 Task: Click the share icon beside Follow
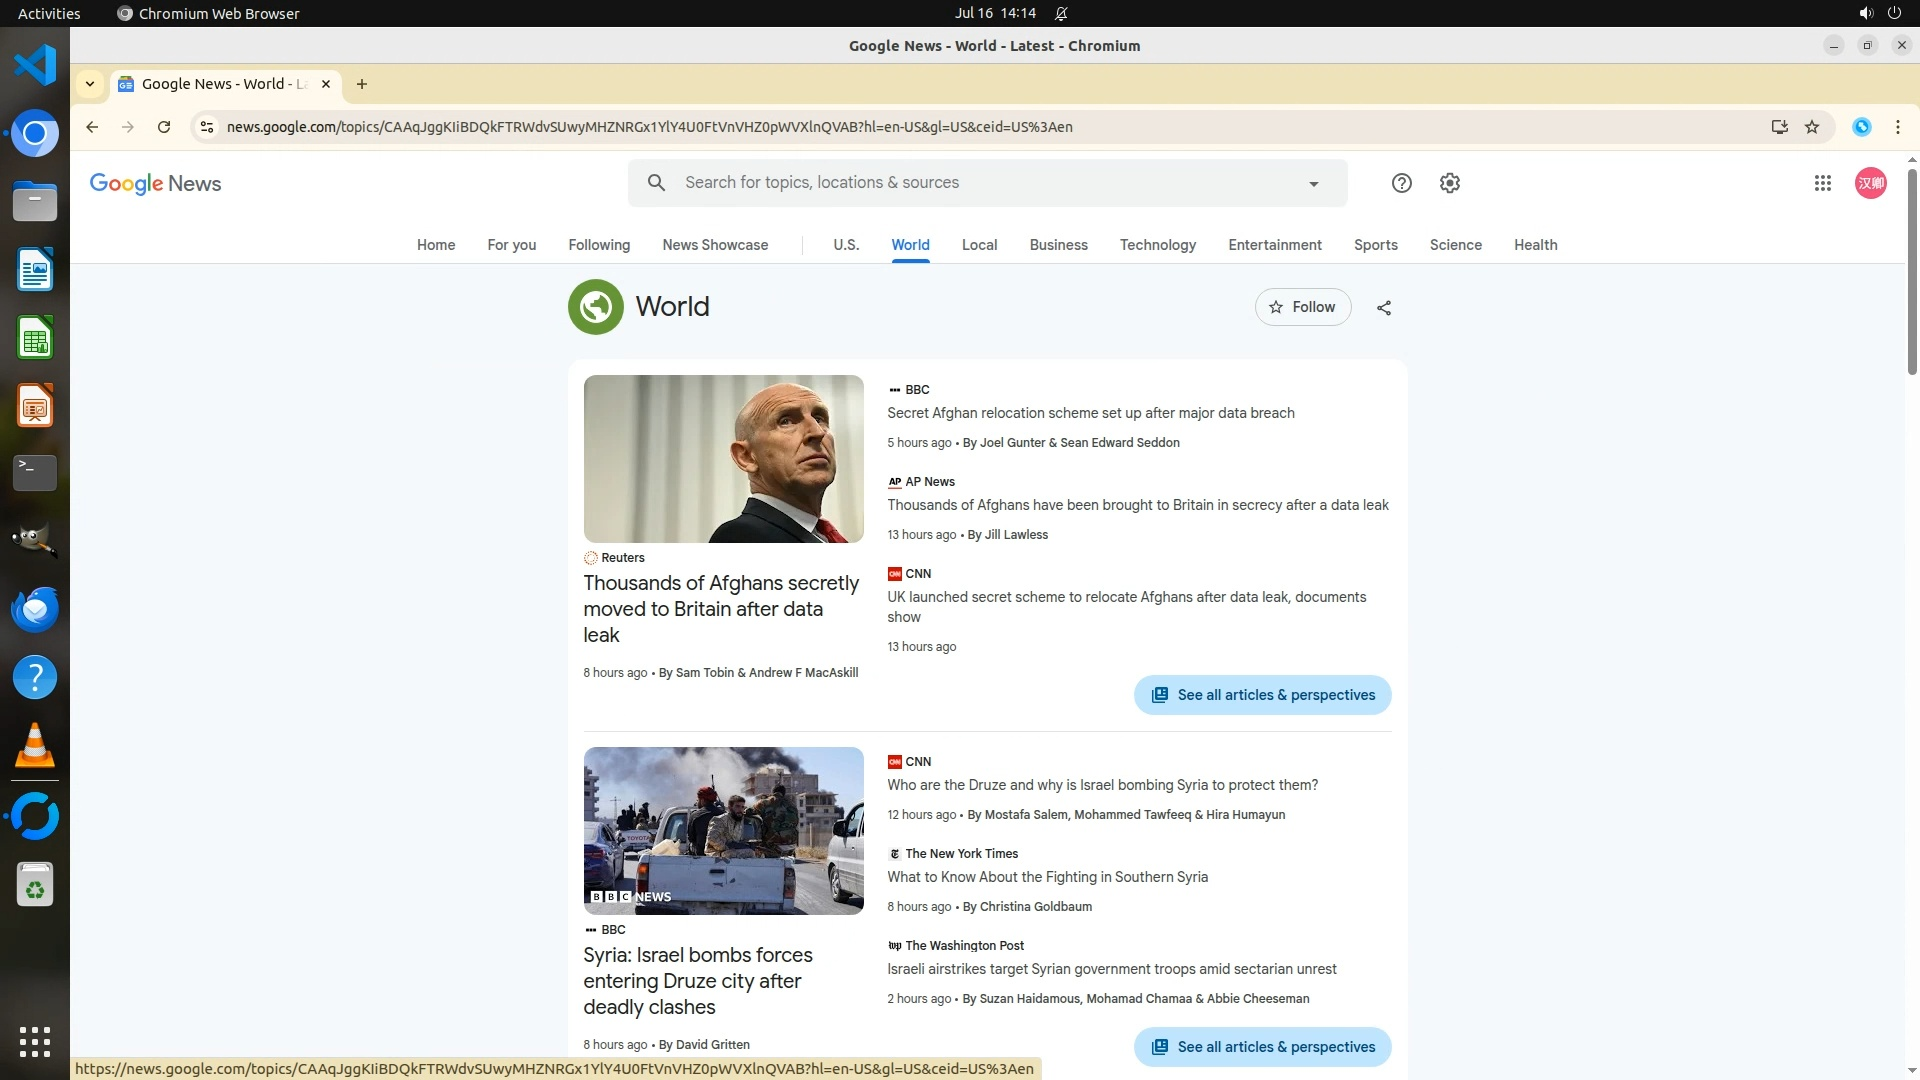tap(1384, 308)
